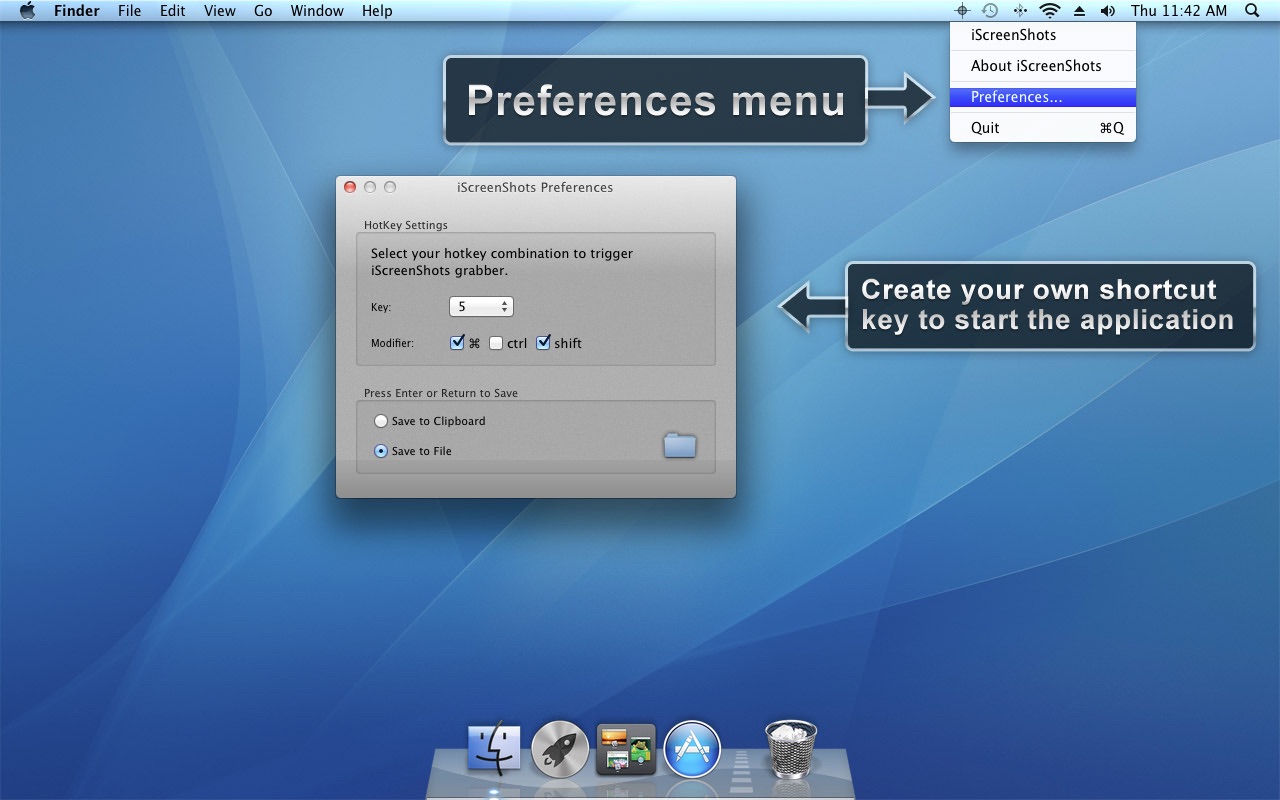Toggle the Command modifier checkbox
Screen dimensions: 1280x800
tap(457, 343)
